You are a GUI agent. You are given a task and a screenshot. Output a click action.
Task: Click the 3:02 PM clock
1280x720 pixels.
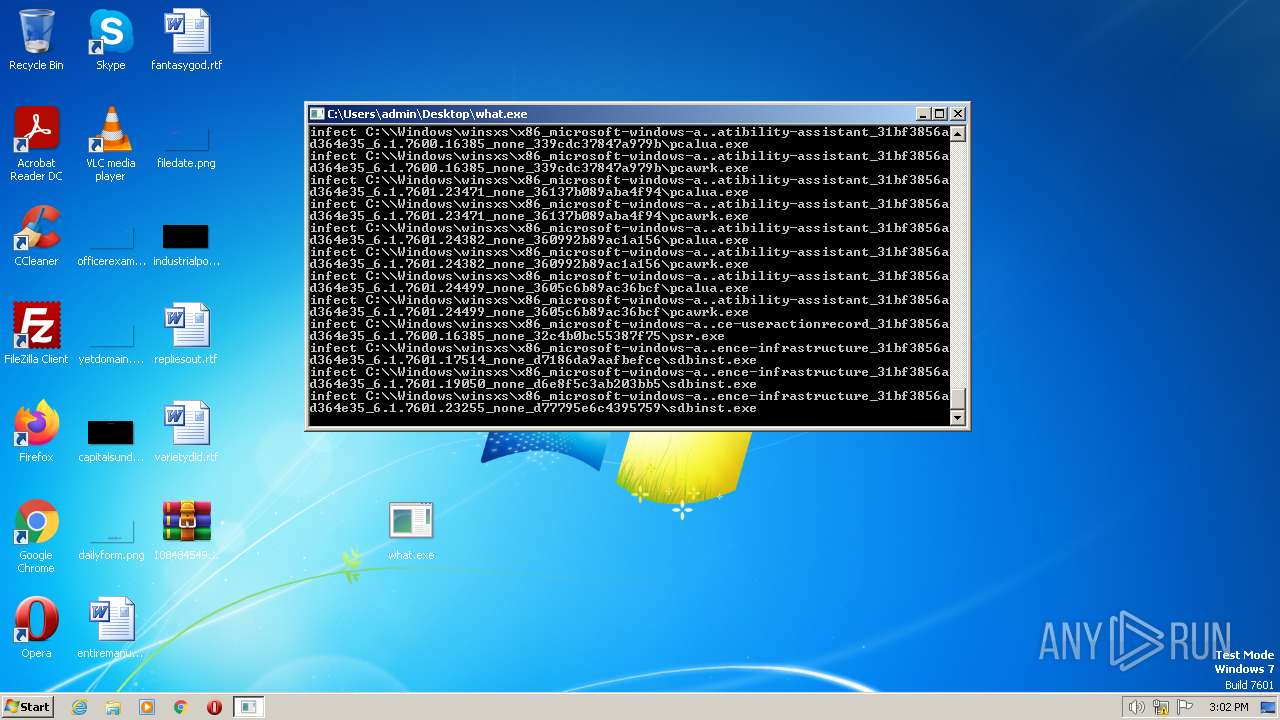point(1229,707)
